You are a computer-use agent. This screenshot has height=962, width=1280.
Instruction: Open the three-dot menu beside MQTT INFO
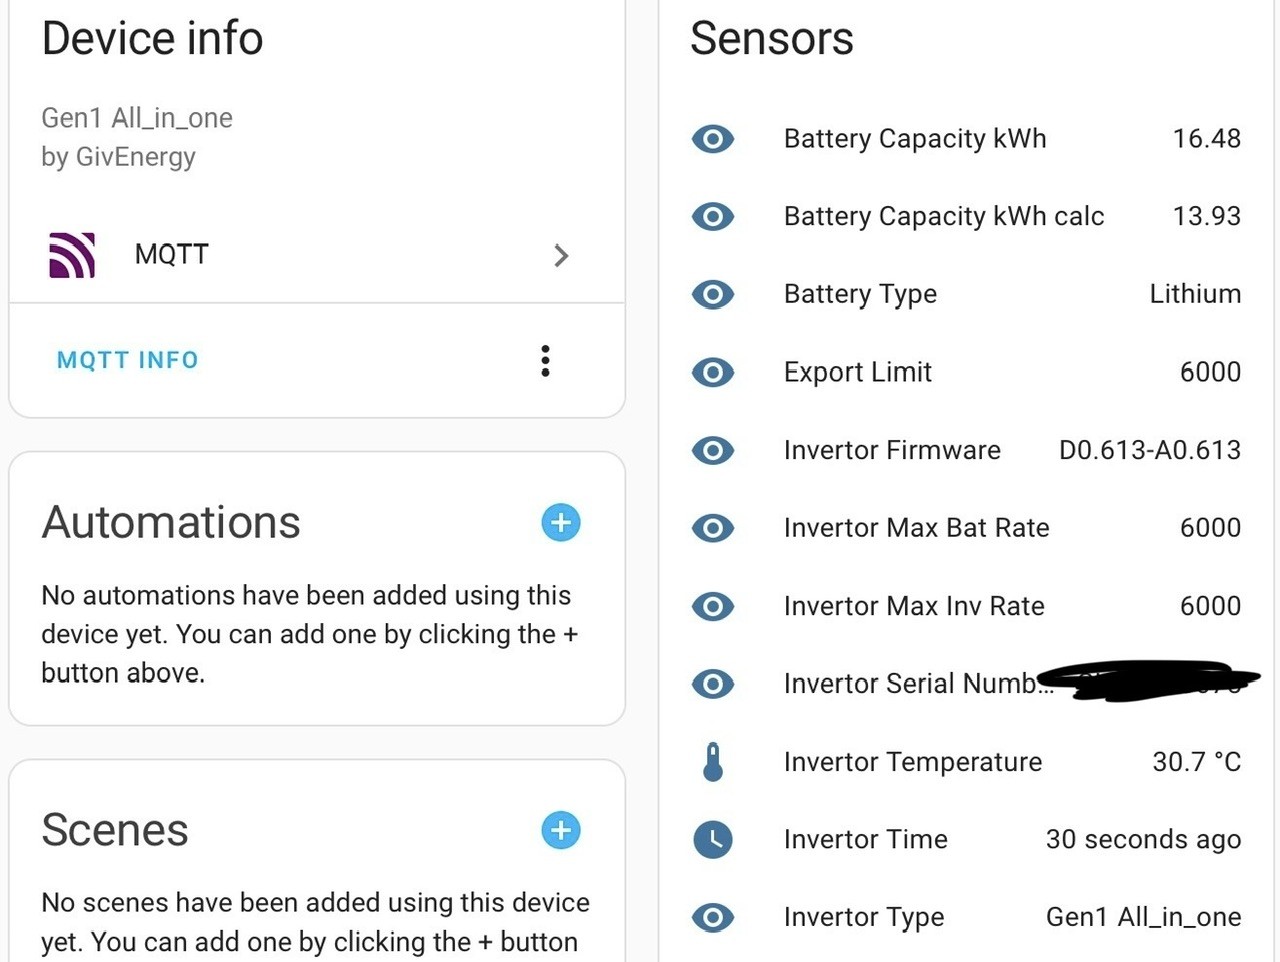coord(545,361)
